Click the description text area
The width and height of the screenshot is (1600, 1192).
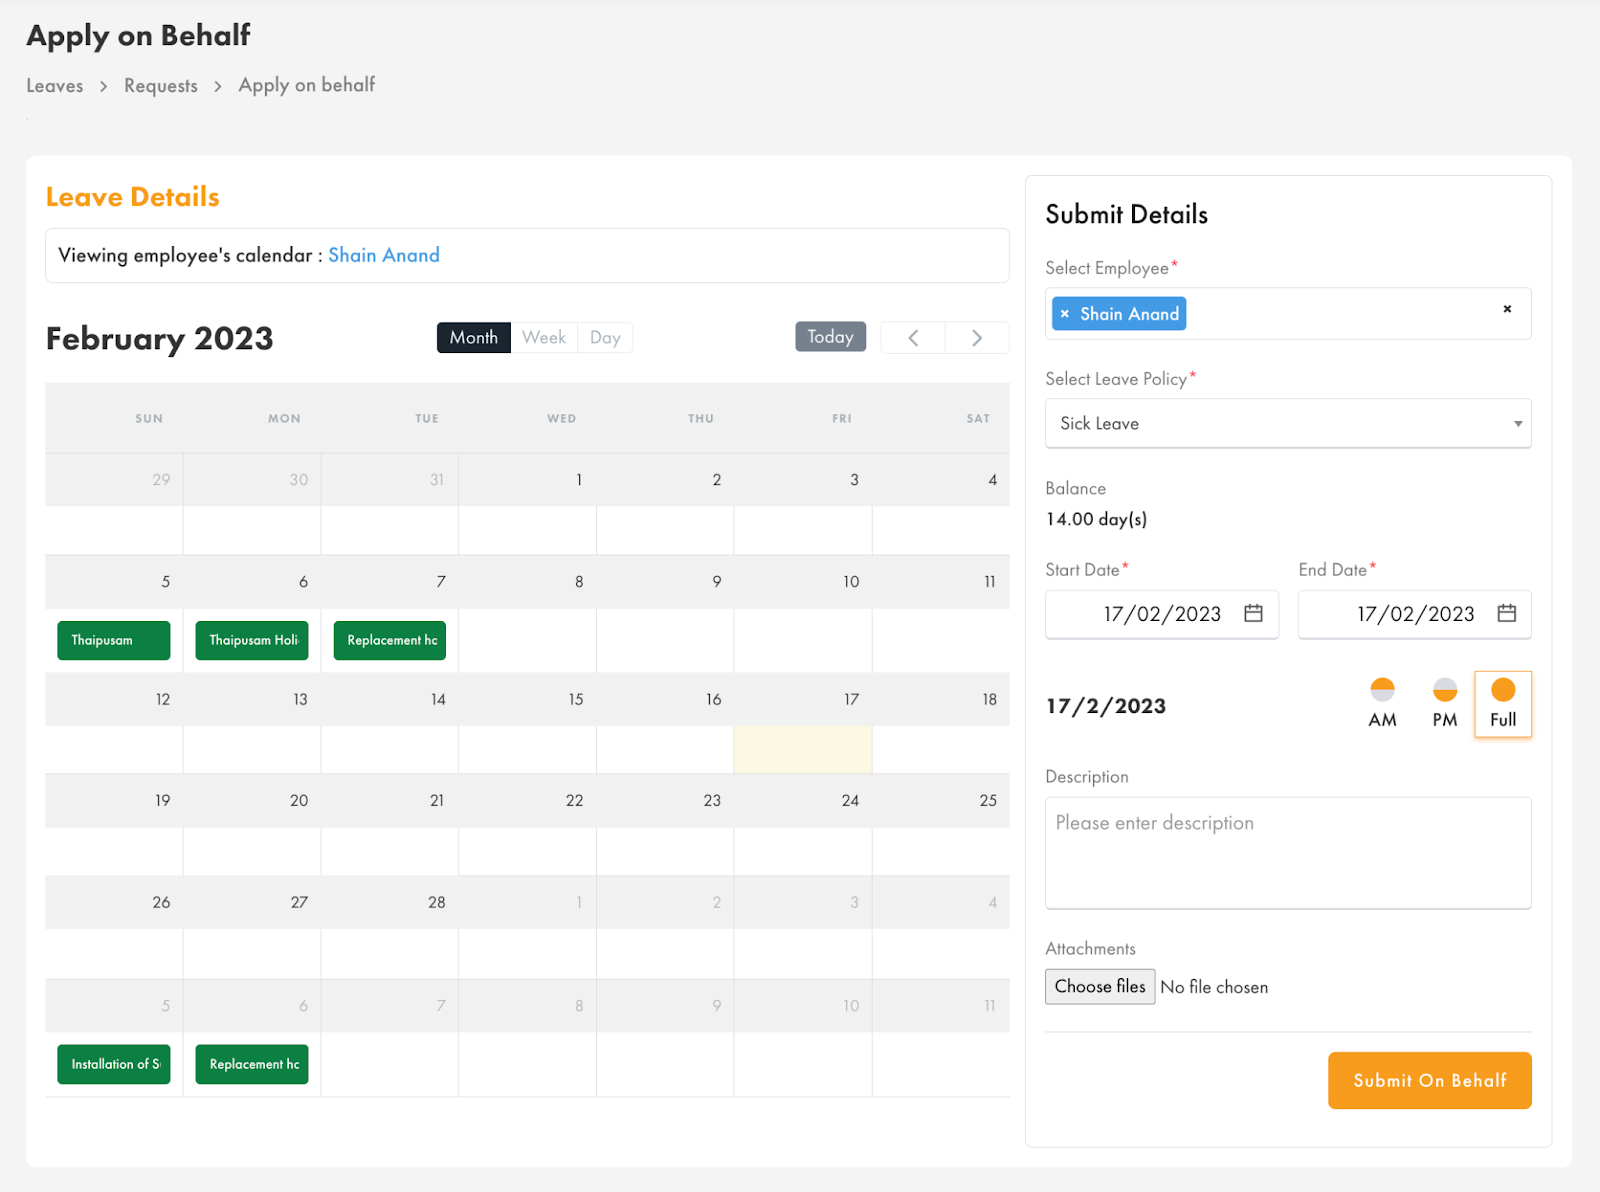tap(1288, 853)
